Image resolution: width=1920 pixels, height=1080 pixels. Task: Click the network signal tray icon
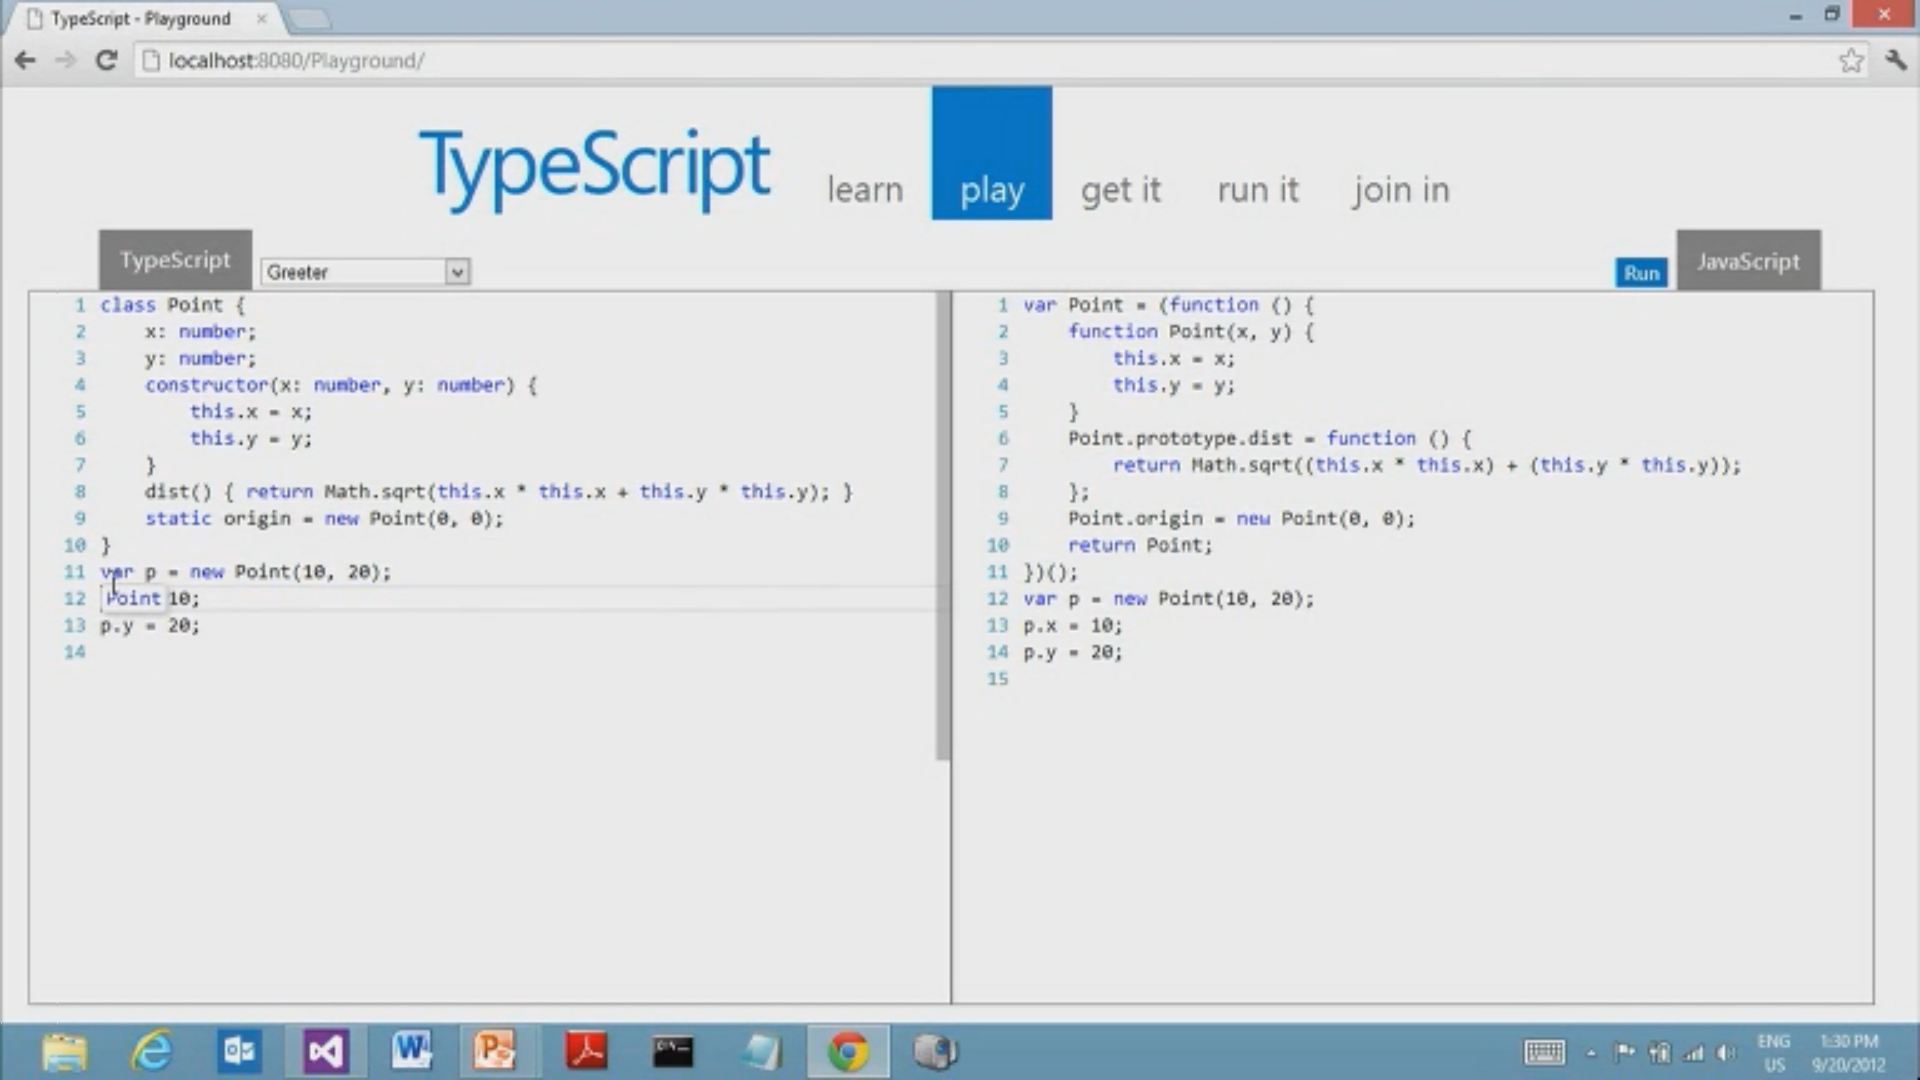(x=1693, y=1052)
